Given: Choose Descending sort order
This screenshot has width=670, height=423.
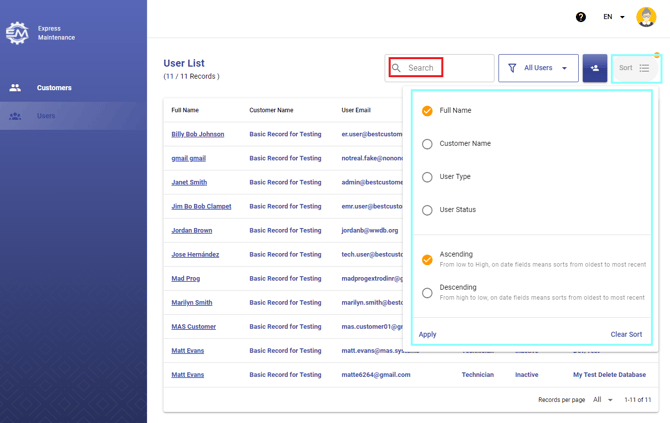Looking at the screenshot, I should point(427,293).
